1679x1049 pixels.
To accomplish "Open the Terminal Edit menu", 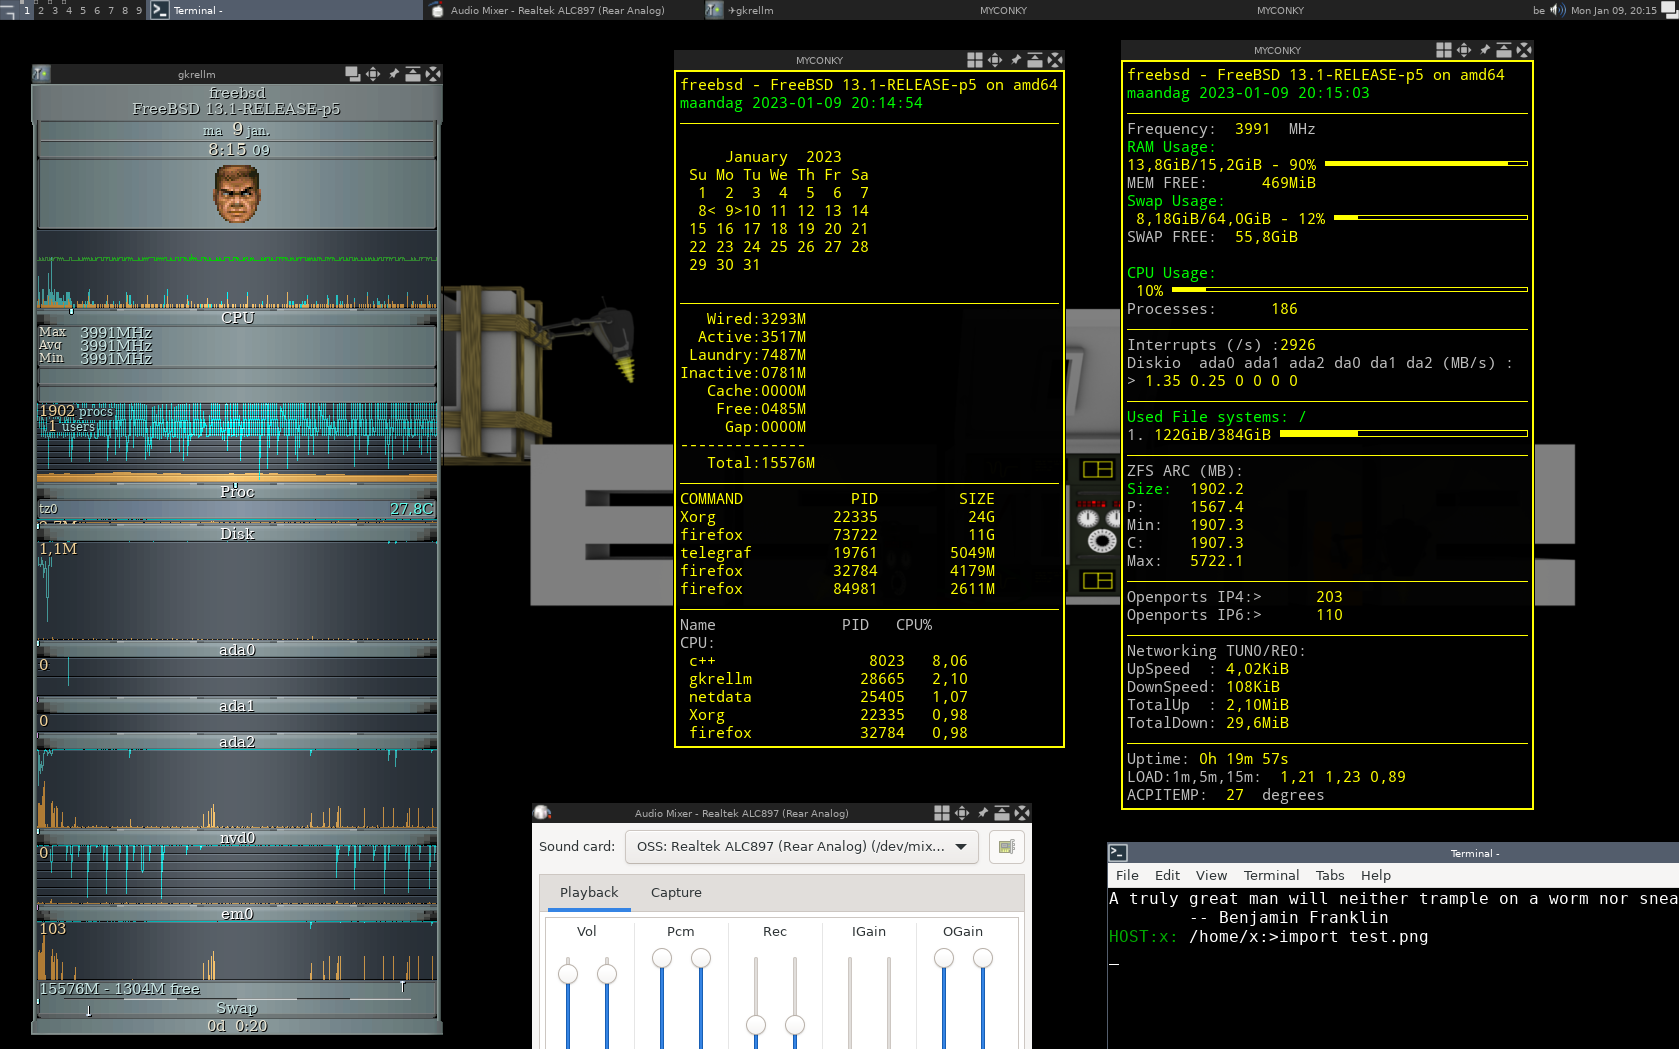I will click(1167, 876).
